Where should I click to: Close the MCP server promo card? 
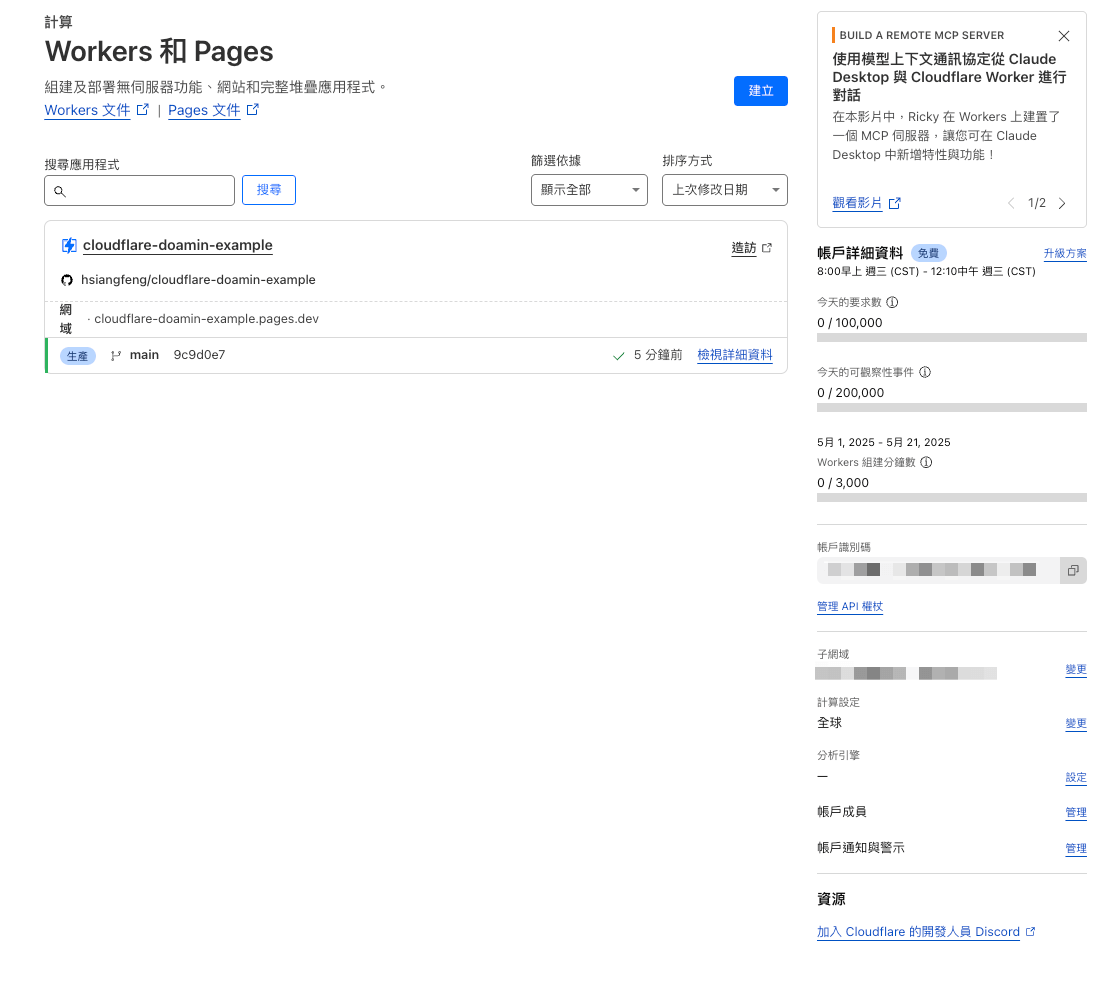1063,36
